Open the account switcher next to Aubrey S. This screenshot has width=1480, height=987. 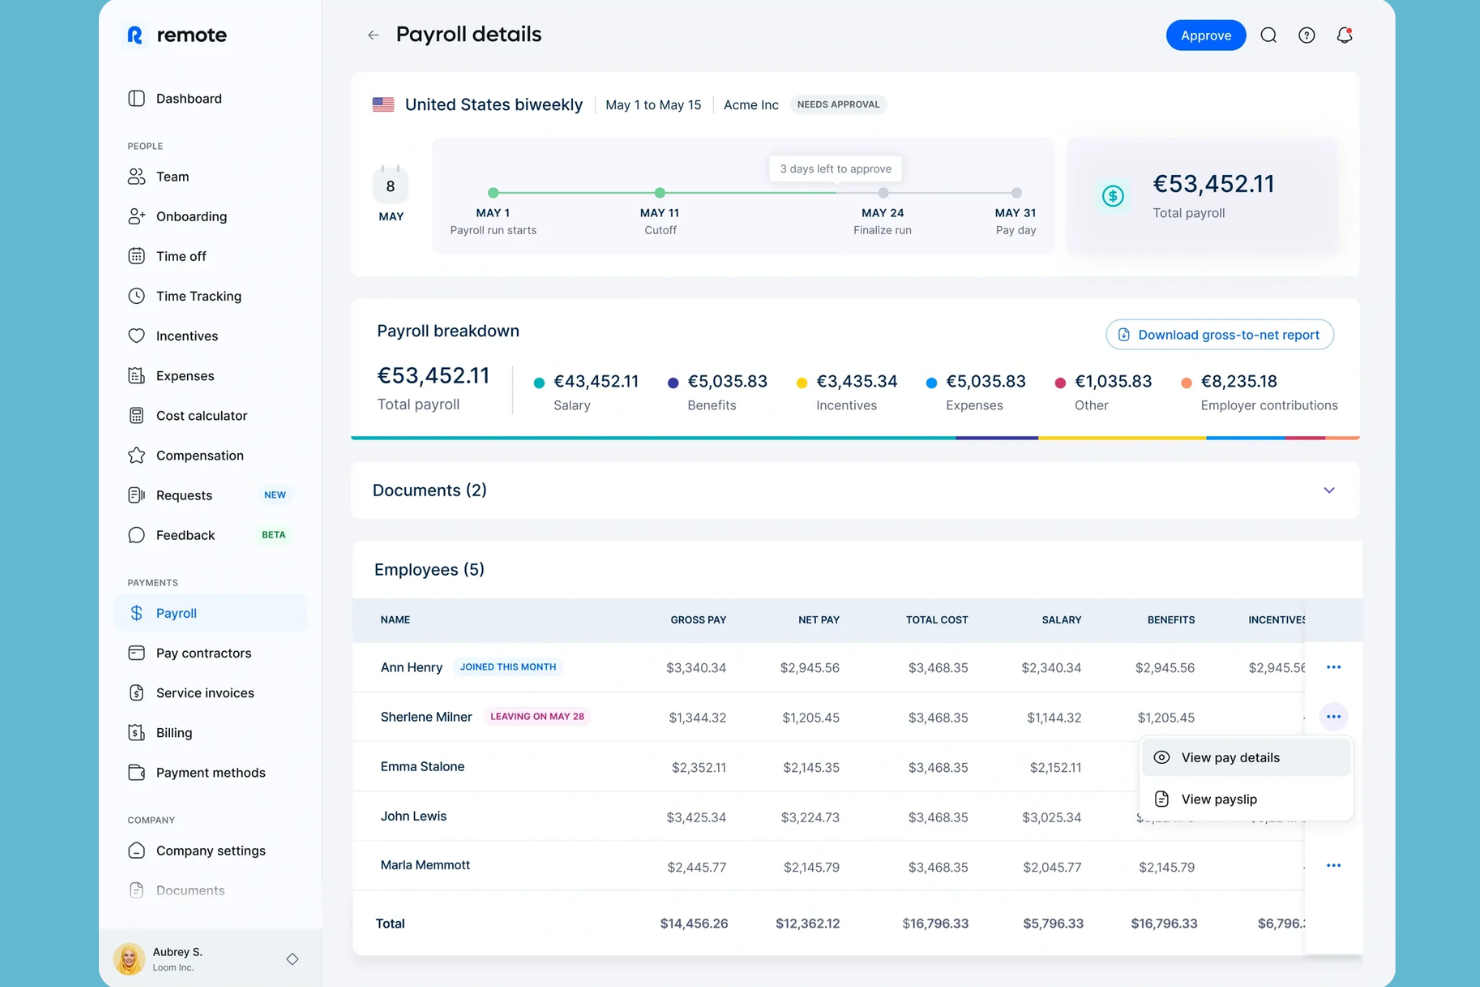coord(292,959)
